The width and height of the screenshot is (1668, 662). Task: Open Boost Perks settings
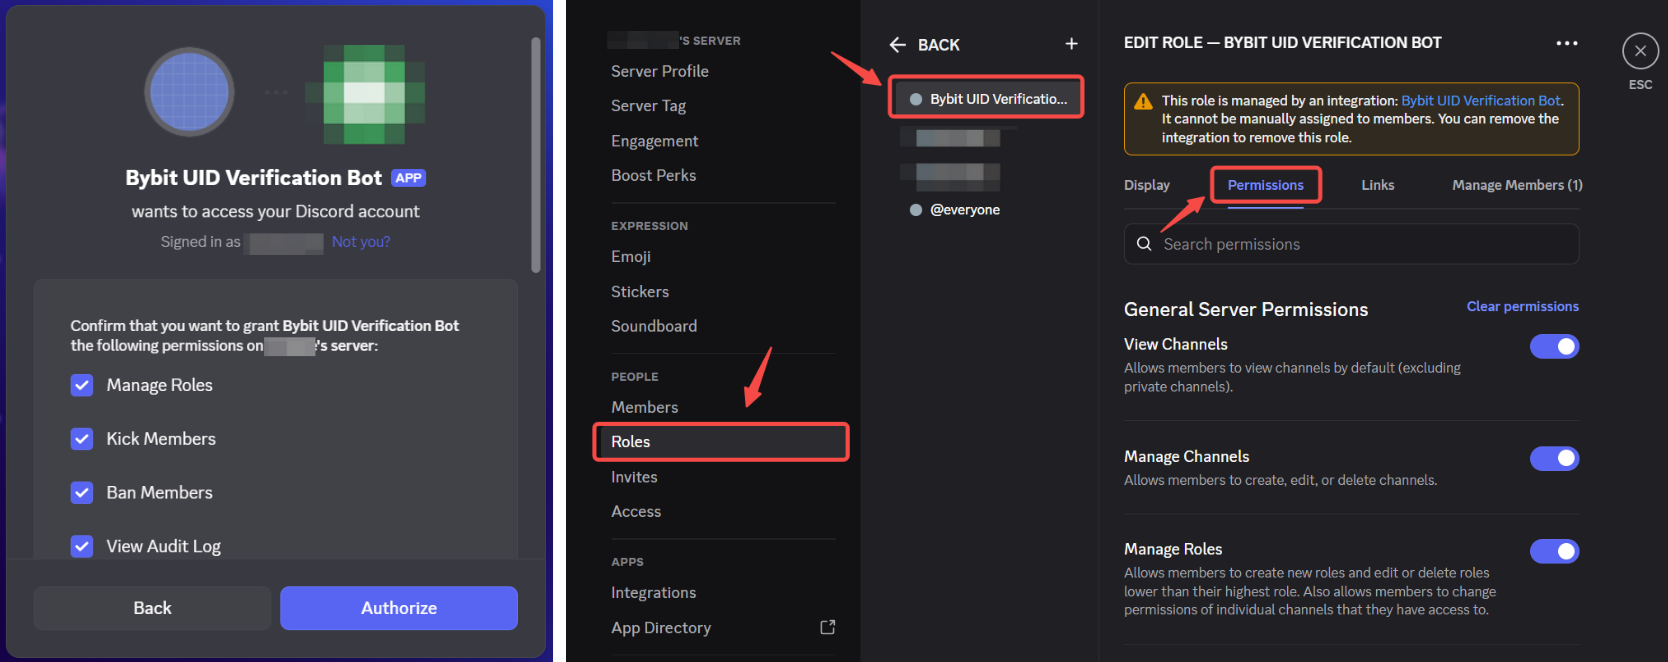(653, 175)
